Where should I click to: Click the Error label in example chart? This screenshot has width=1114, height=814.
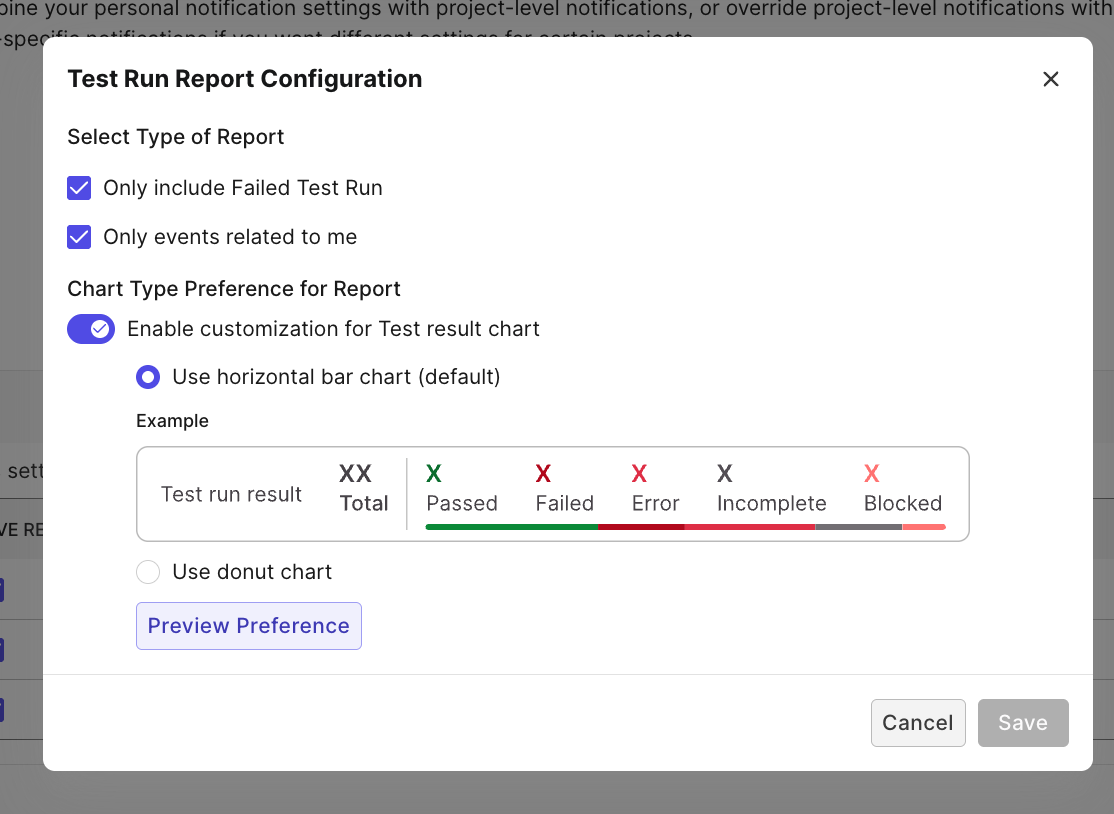point(656,503)
